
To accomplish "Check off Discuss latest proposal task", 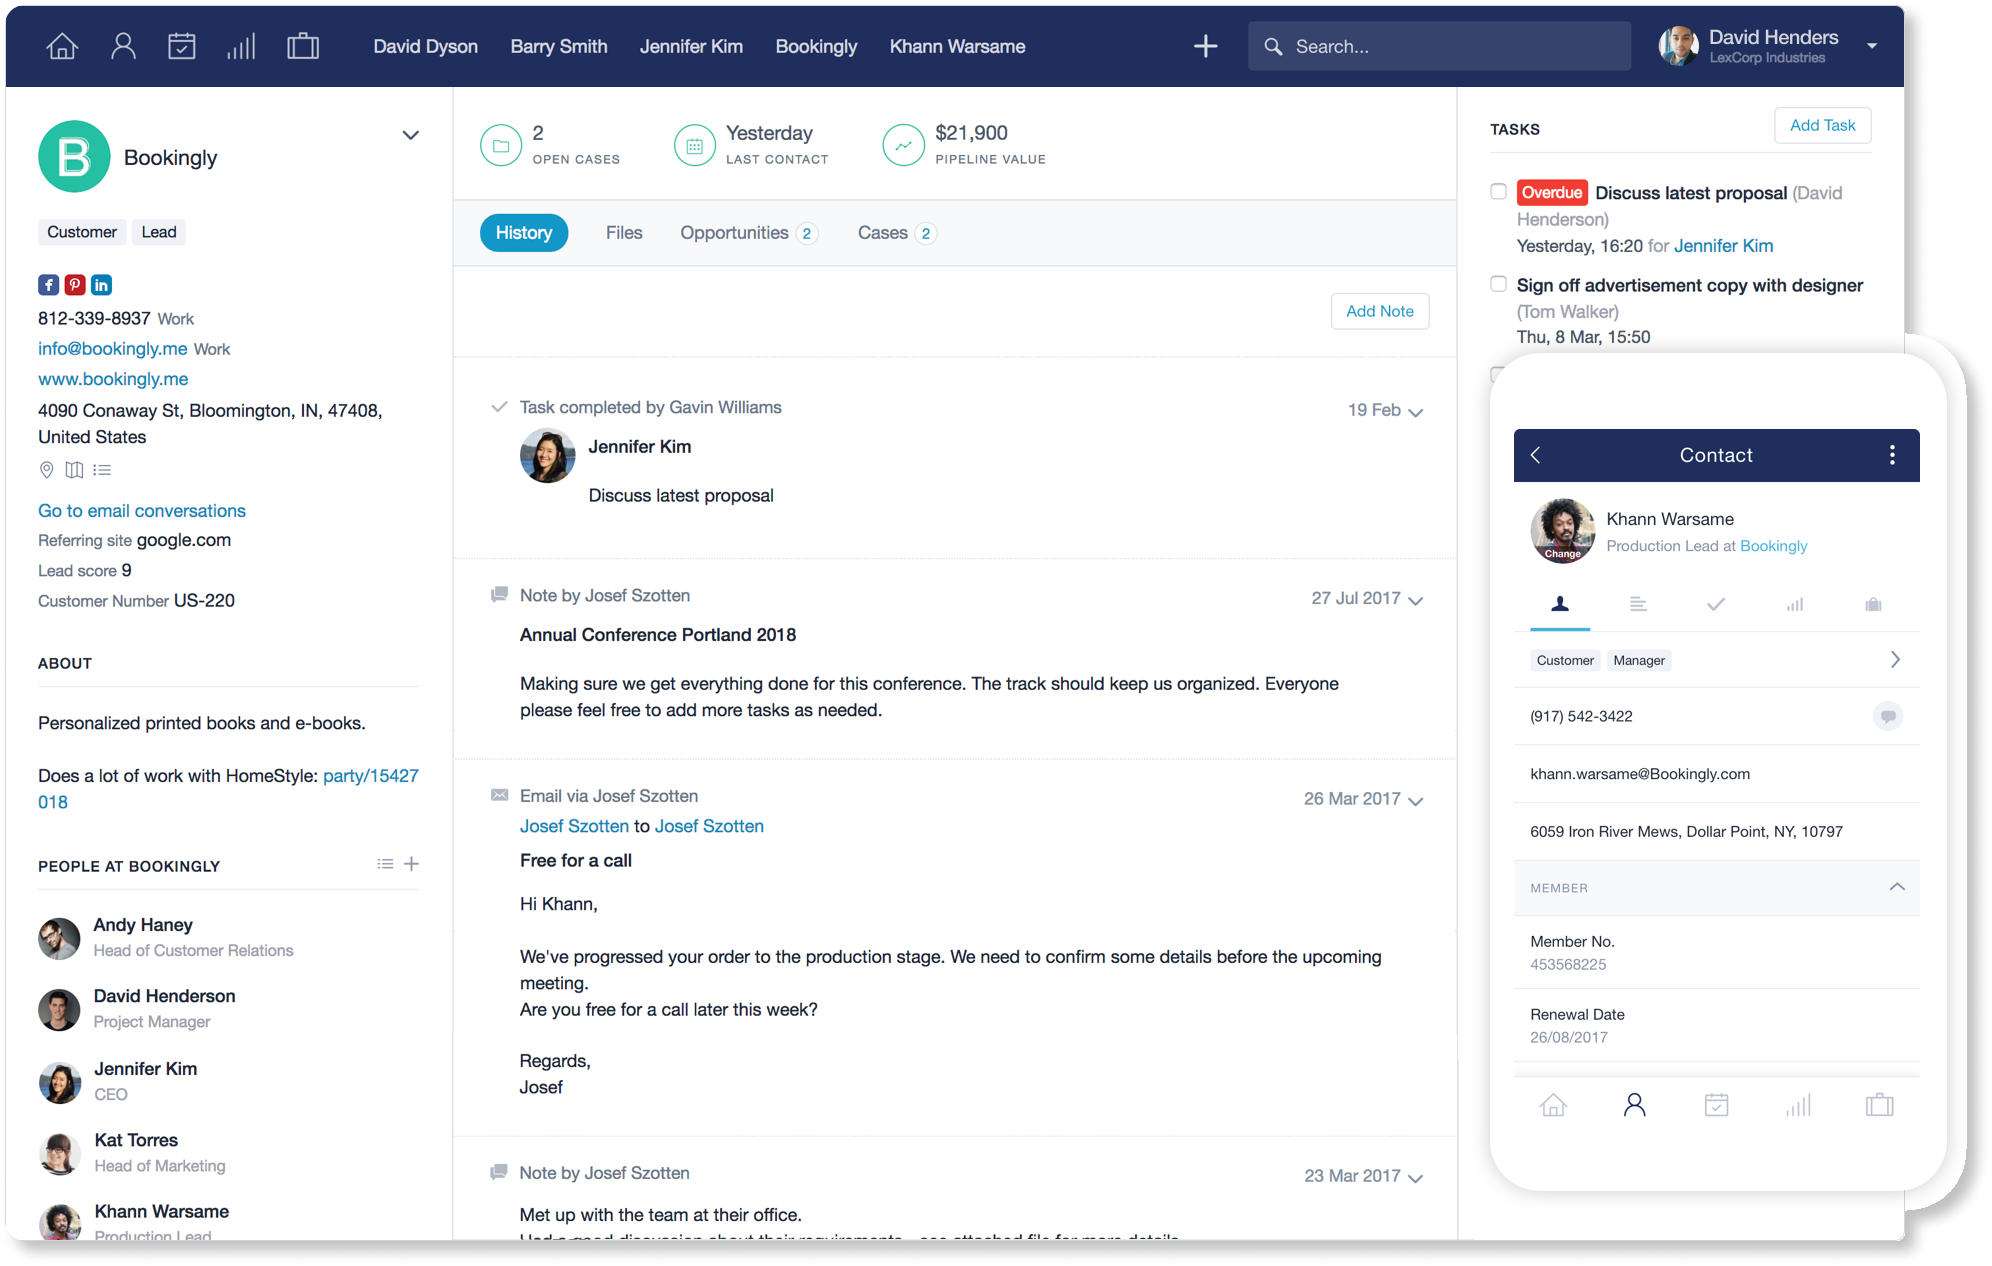I will pyautogui.click(x=1498, y=191).
